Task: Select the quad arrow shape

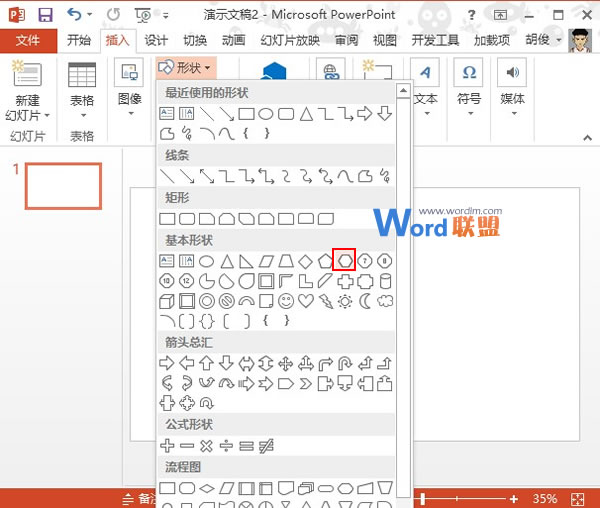Action: click(x=286, y=363)
